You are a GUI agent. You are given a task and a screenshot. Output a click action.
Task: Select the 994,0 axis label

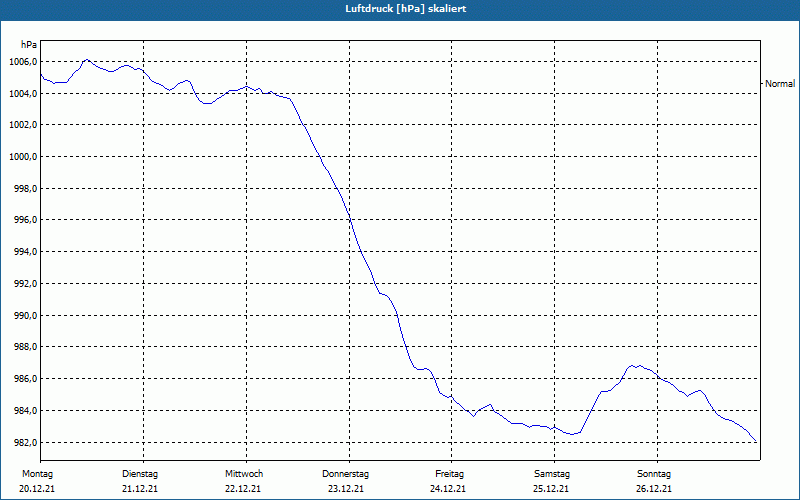[26, 252]
